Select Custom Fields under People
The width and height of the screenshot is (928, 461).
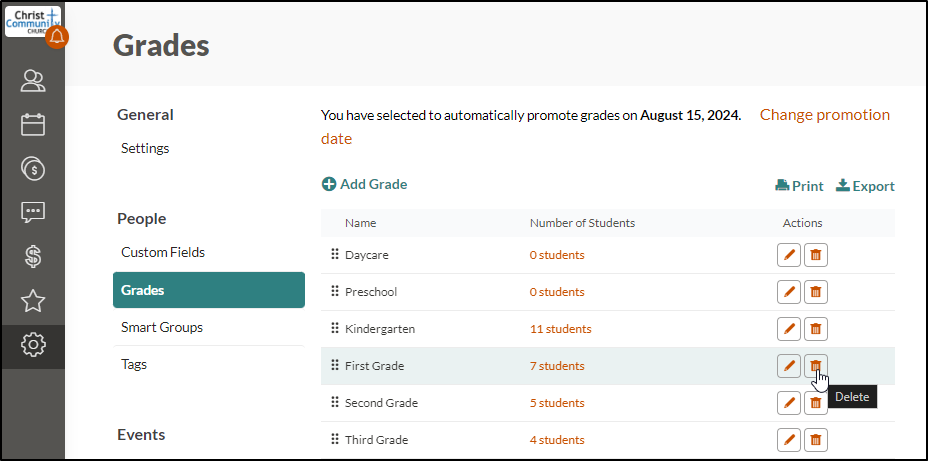tap(163, 252)
